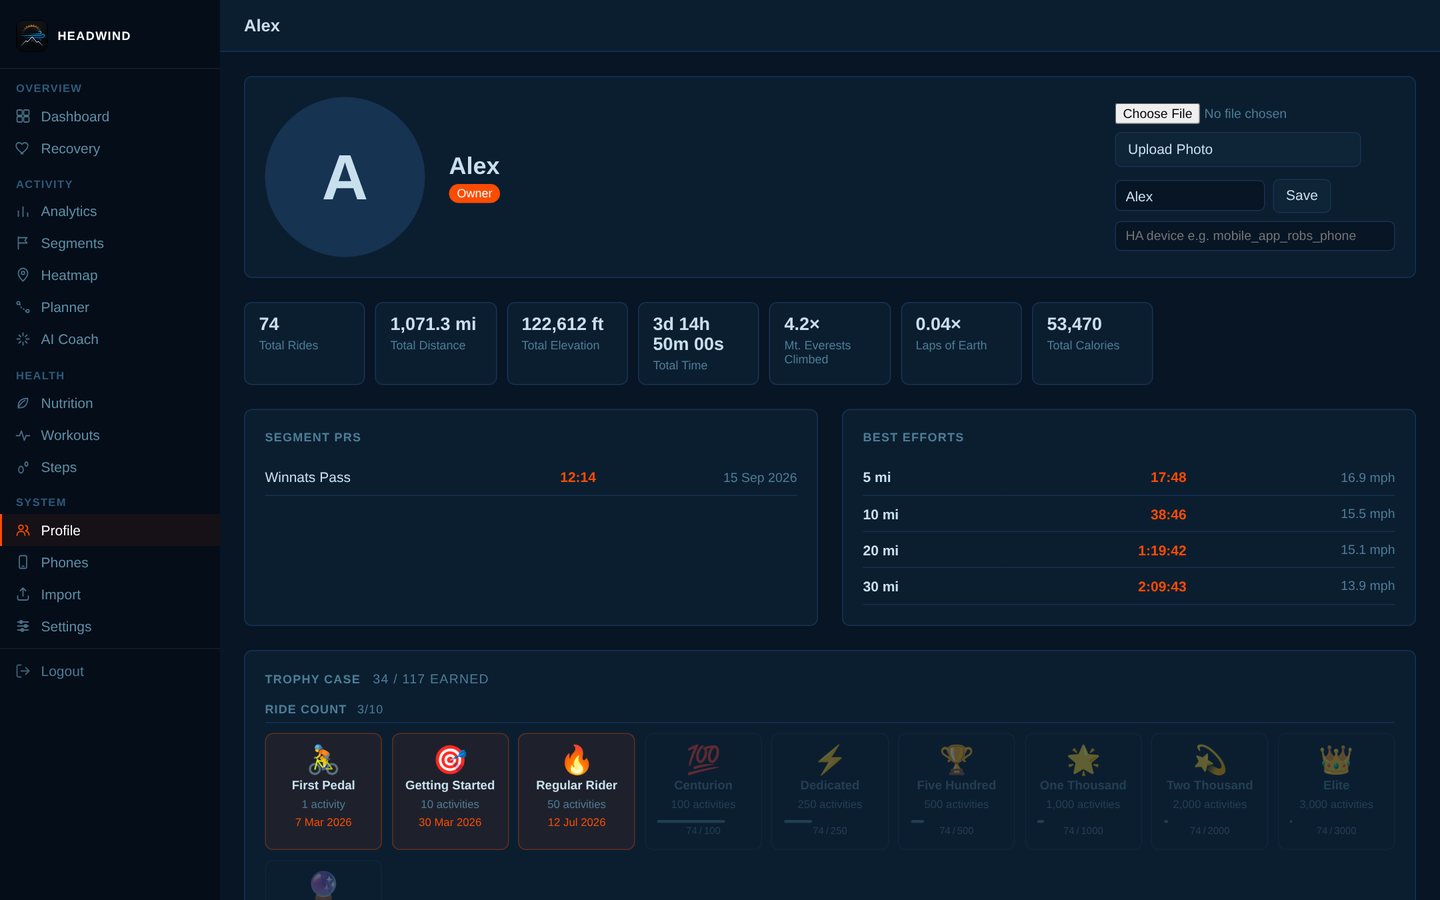Click the Analytics bar chart icon
This screenshot has width=1440, height=900.
[23, 211]
